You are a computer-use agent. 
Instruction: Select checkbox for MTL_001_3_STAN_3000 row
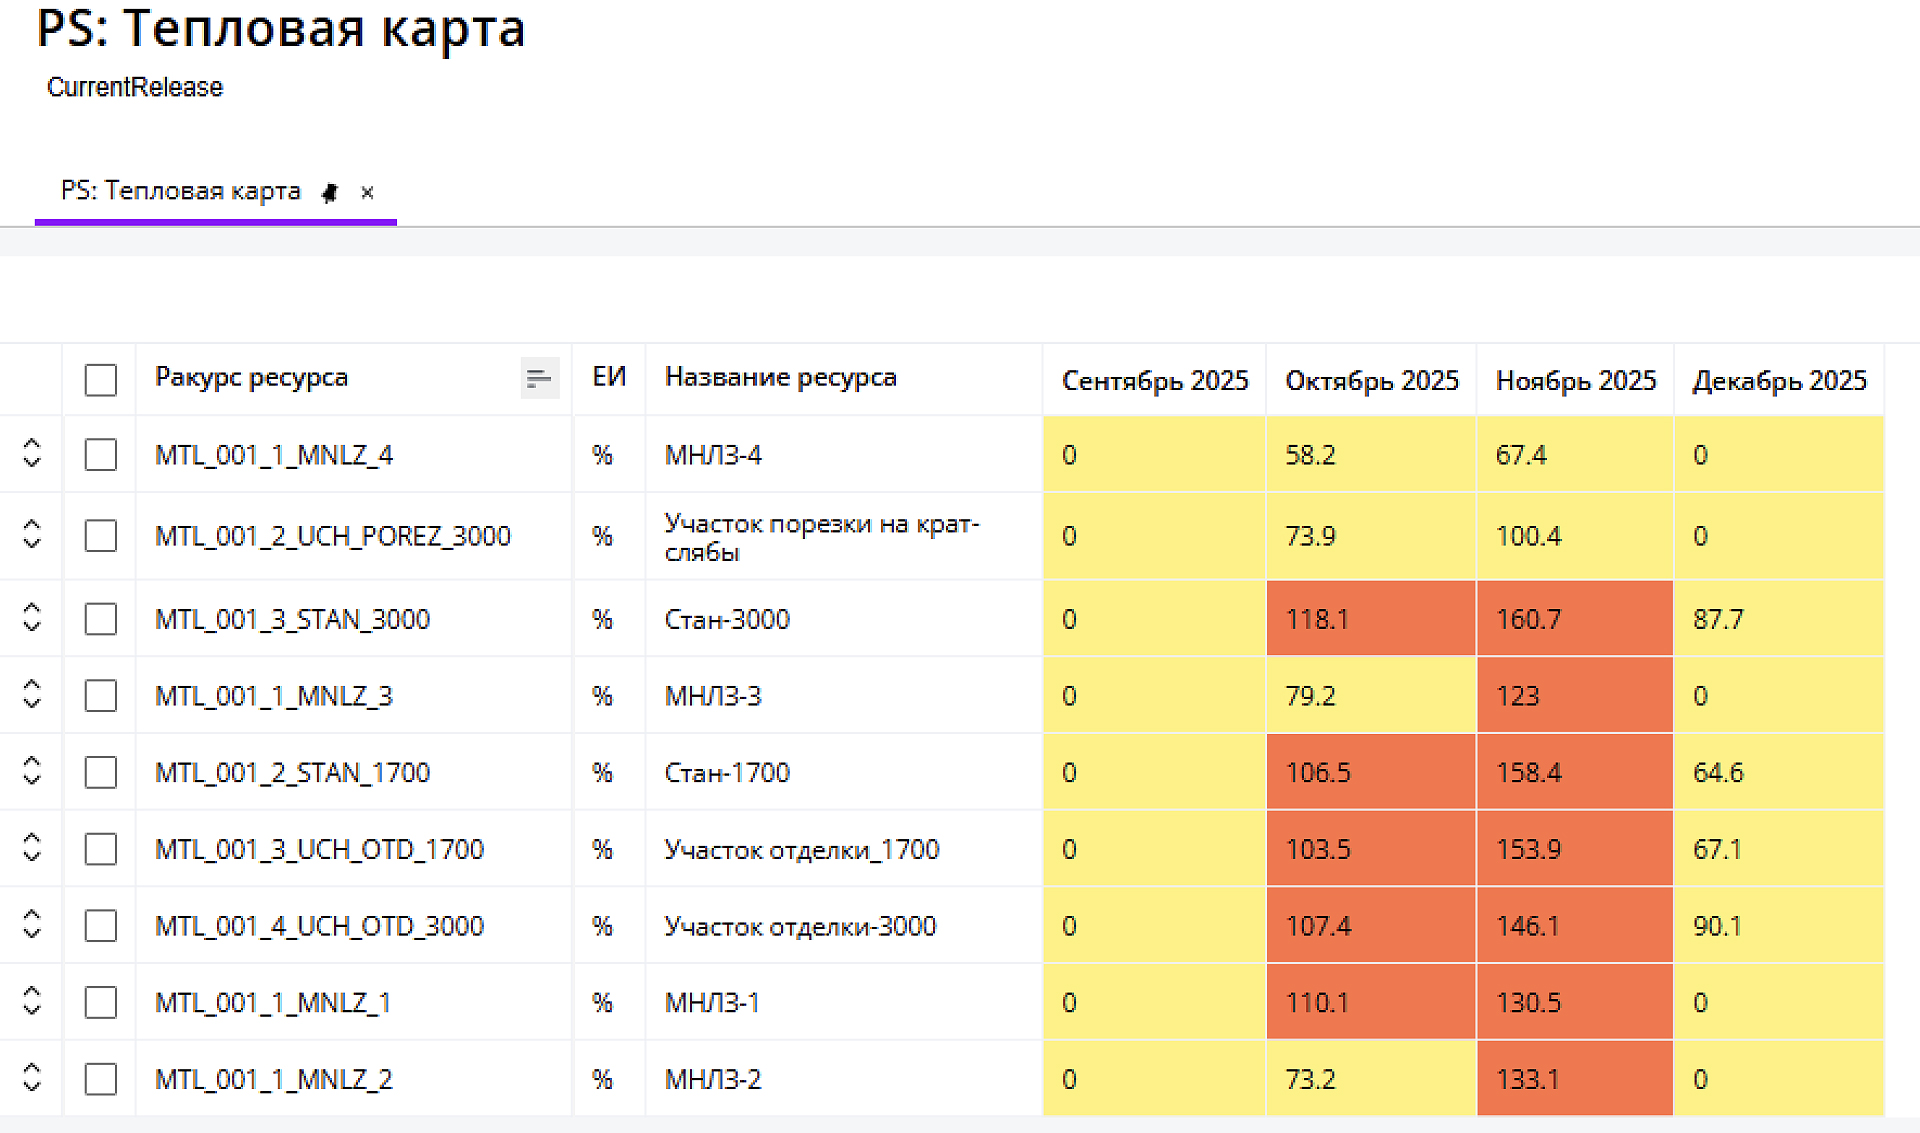pyautogui.click(x=101, y=619)
